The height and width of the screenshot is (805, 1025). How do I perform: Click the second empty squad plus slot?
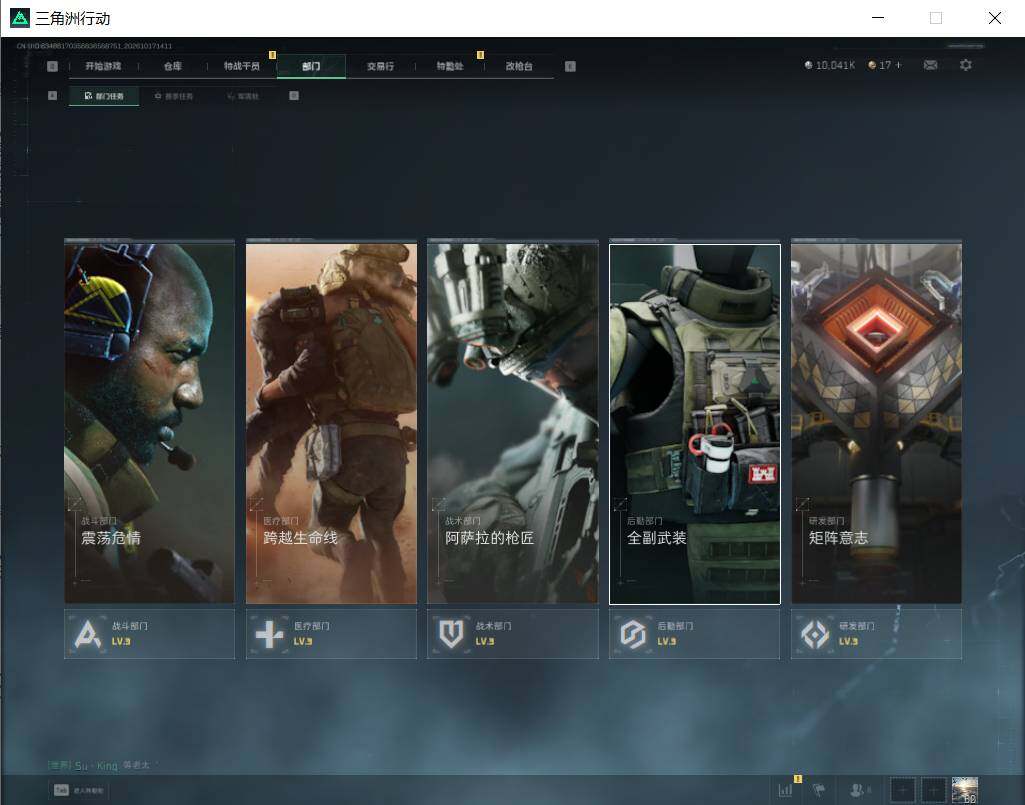point(933,790)
